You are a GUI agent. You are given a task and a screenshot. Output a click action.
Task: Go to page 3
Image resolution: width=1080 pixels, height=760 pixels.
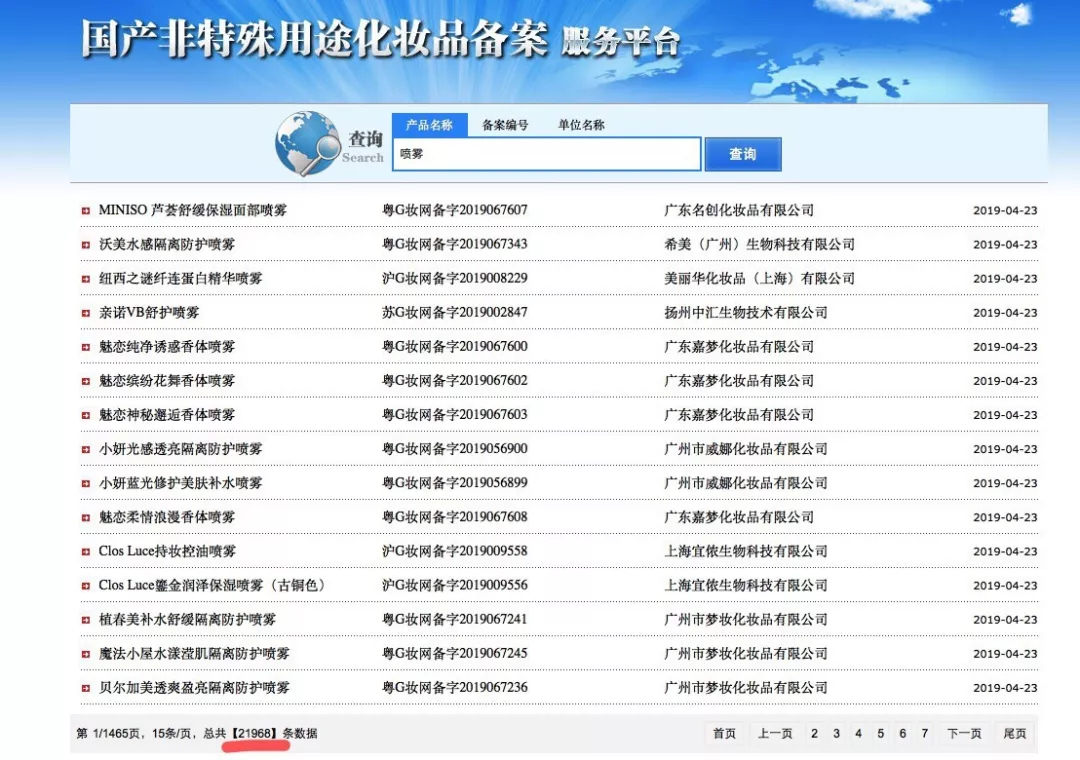tap(836, 733)
